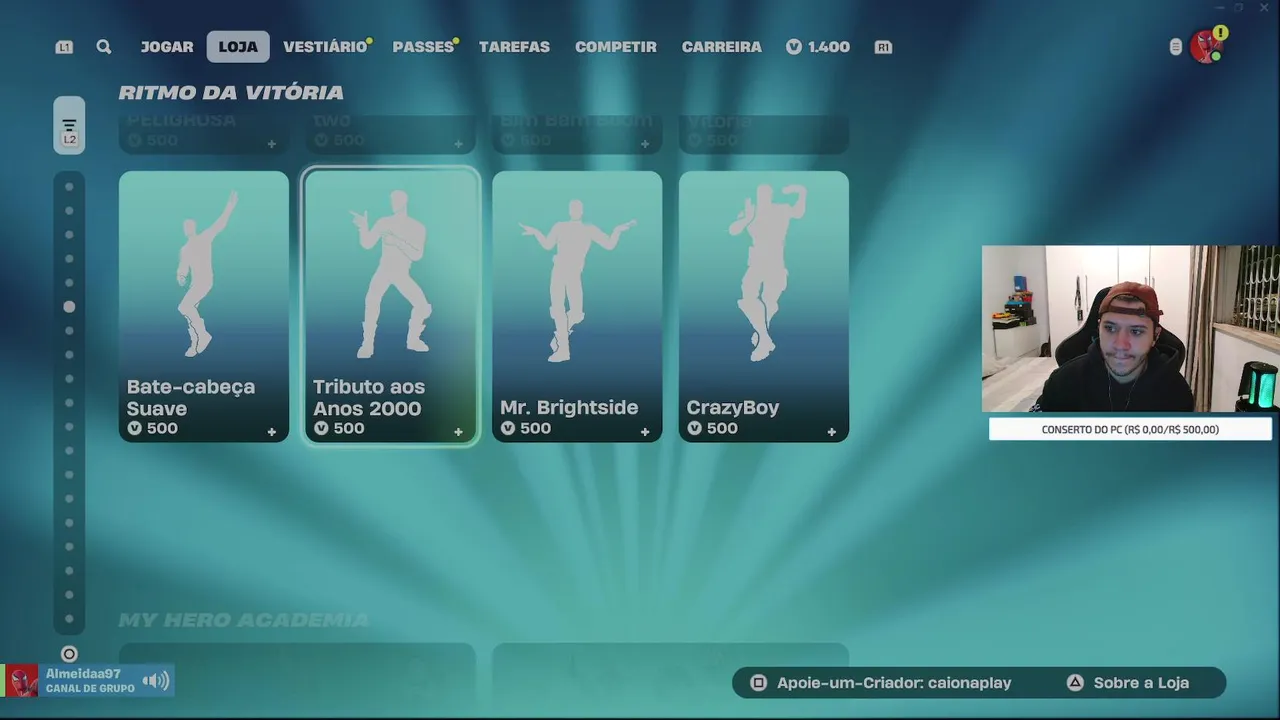
Task: Click Apoie-um-Criador: caionaplay button
Action: [881, 683]
